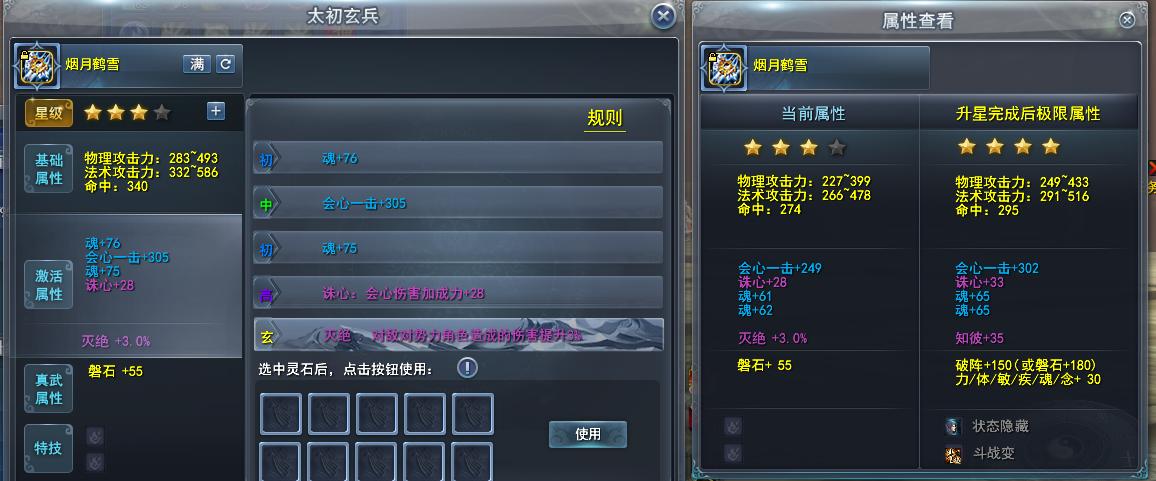Click the exclamation info icon above spirit stone slots
The image size is (1156, 481).
click(x=467, y=367)
